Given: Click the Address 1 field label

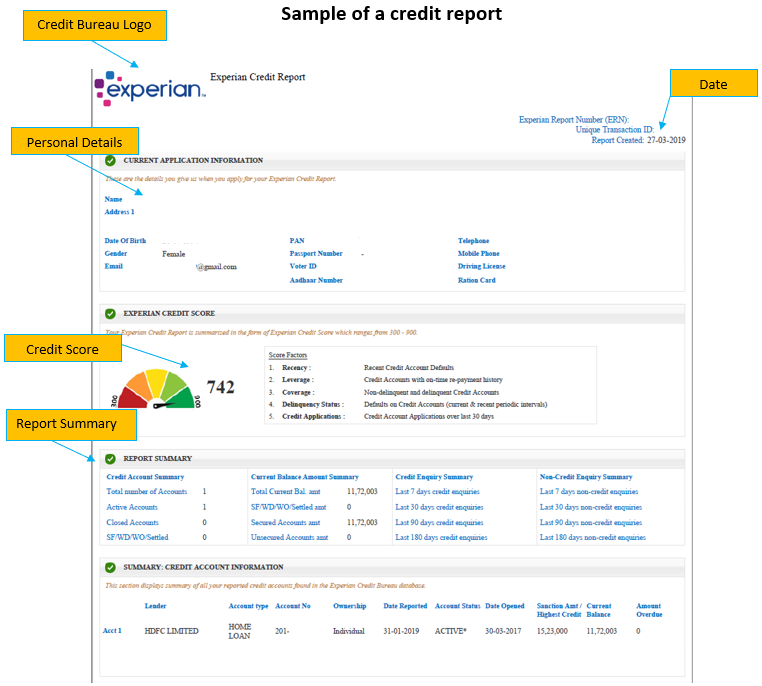Looking at the screenshot, I should (120, 212).
